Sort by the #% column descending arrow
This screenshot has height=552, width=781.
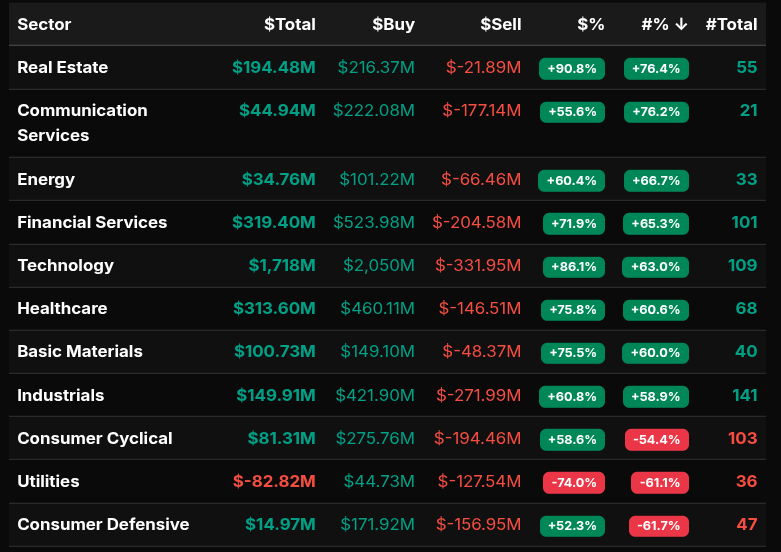pyautogui.click(x=681, y=24)
